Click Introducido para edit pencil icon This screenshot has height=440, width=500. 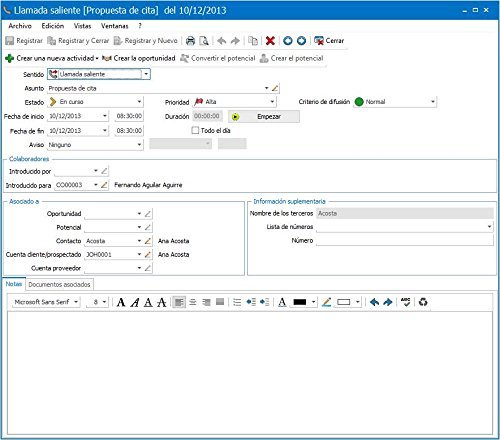[104, 185]
